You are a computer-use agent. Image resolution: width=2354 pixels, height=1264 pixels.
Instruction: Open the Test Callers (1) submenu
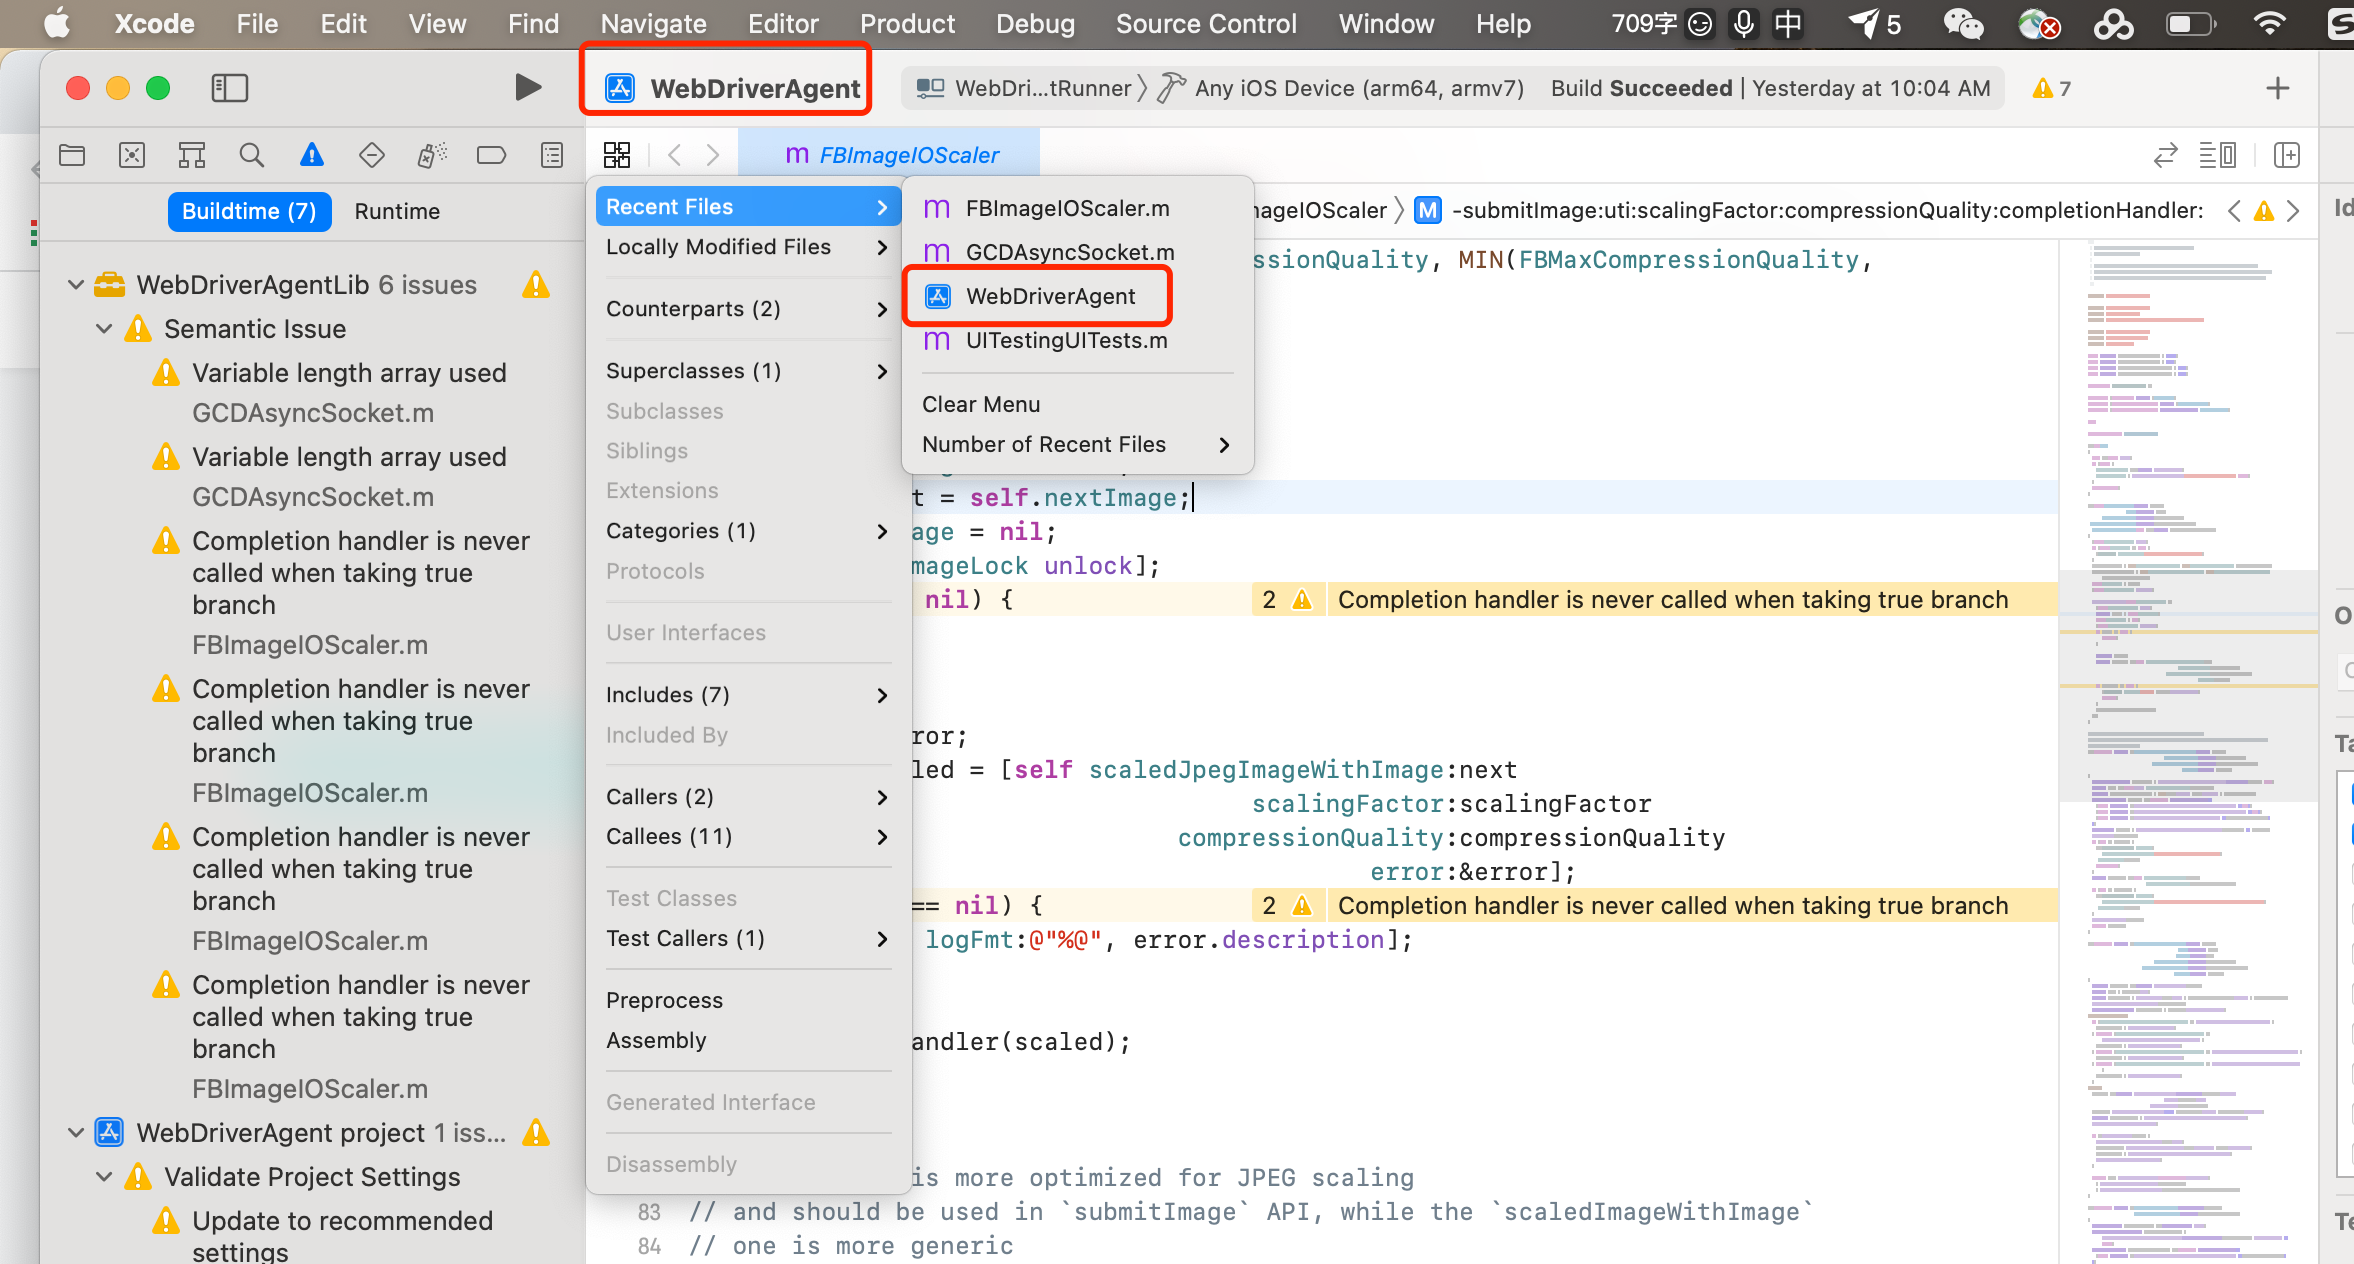[x=748, y=939]
